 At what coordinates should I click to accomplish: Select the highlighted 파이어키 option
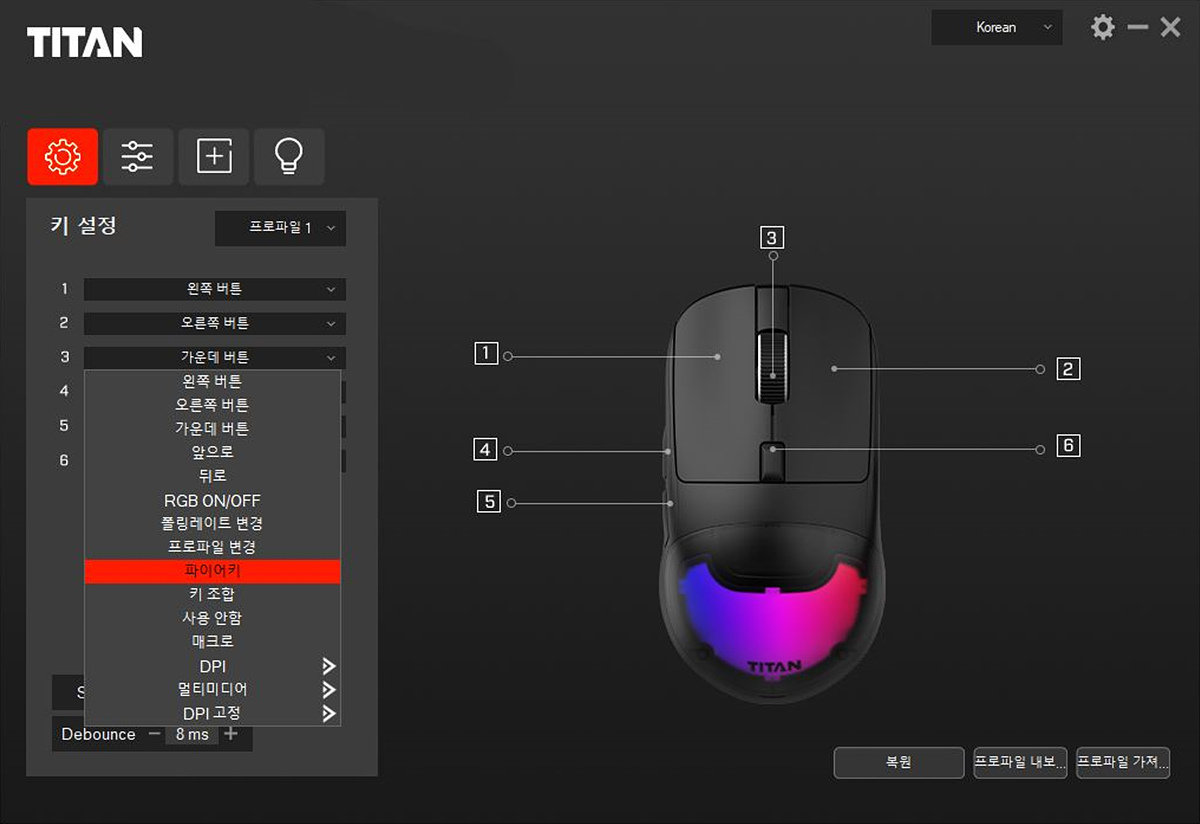click(213, 571)
